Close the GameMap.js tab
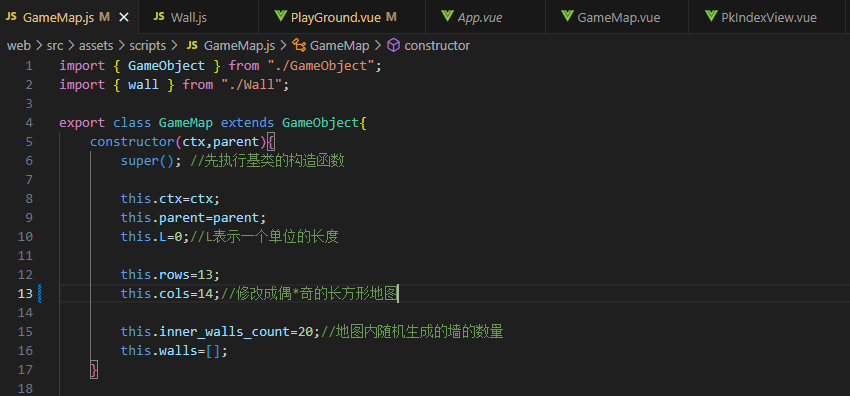The image size is (850, 396). click(124, 17)
